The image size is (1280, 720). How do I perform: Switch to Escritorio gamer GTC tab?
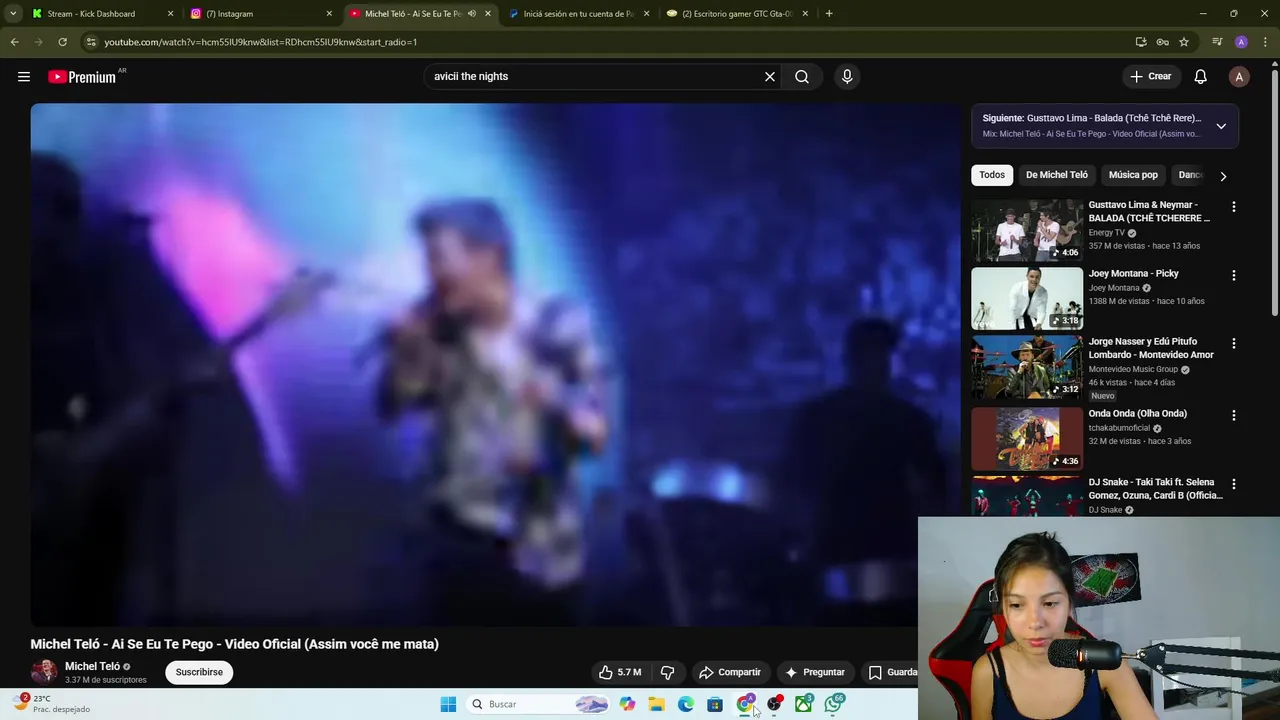(738, 14)
